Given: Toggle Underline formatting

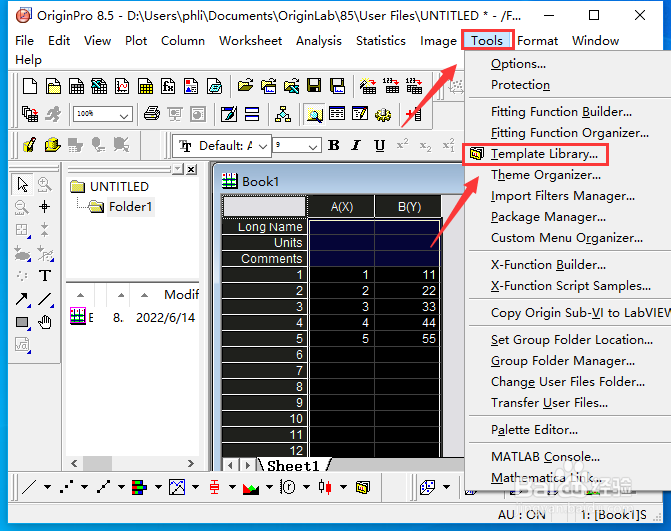Looking at the screenshot, I should (x=379, y=145).
